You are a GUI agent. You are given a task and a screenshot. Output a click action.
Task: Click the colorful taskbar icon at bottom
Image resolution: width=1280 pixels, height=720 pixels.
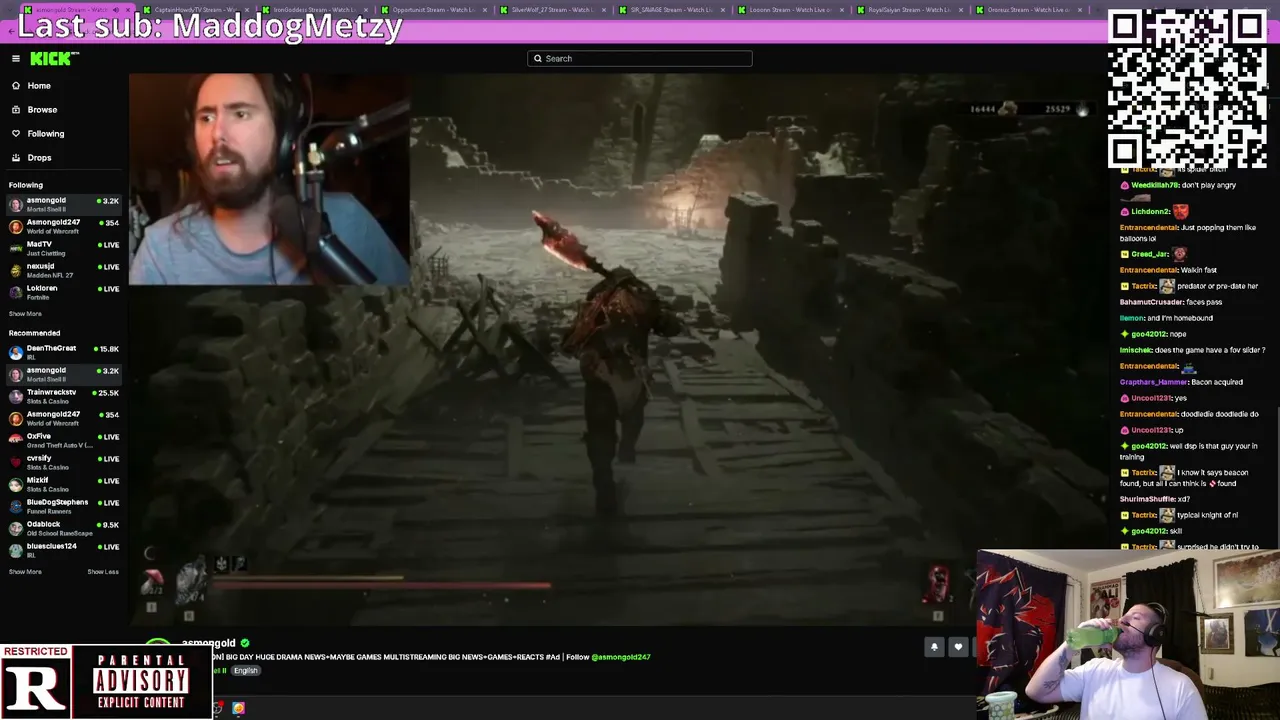click(238, 708)
